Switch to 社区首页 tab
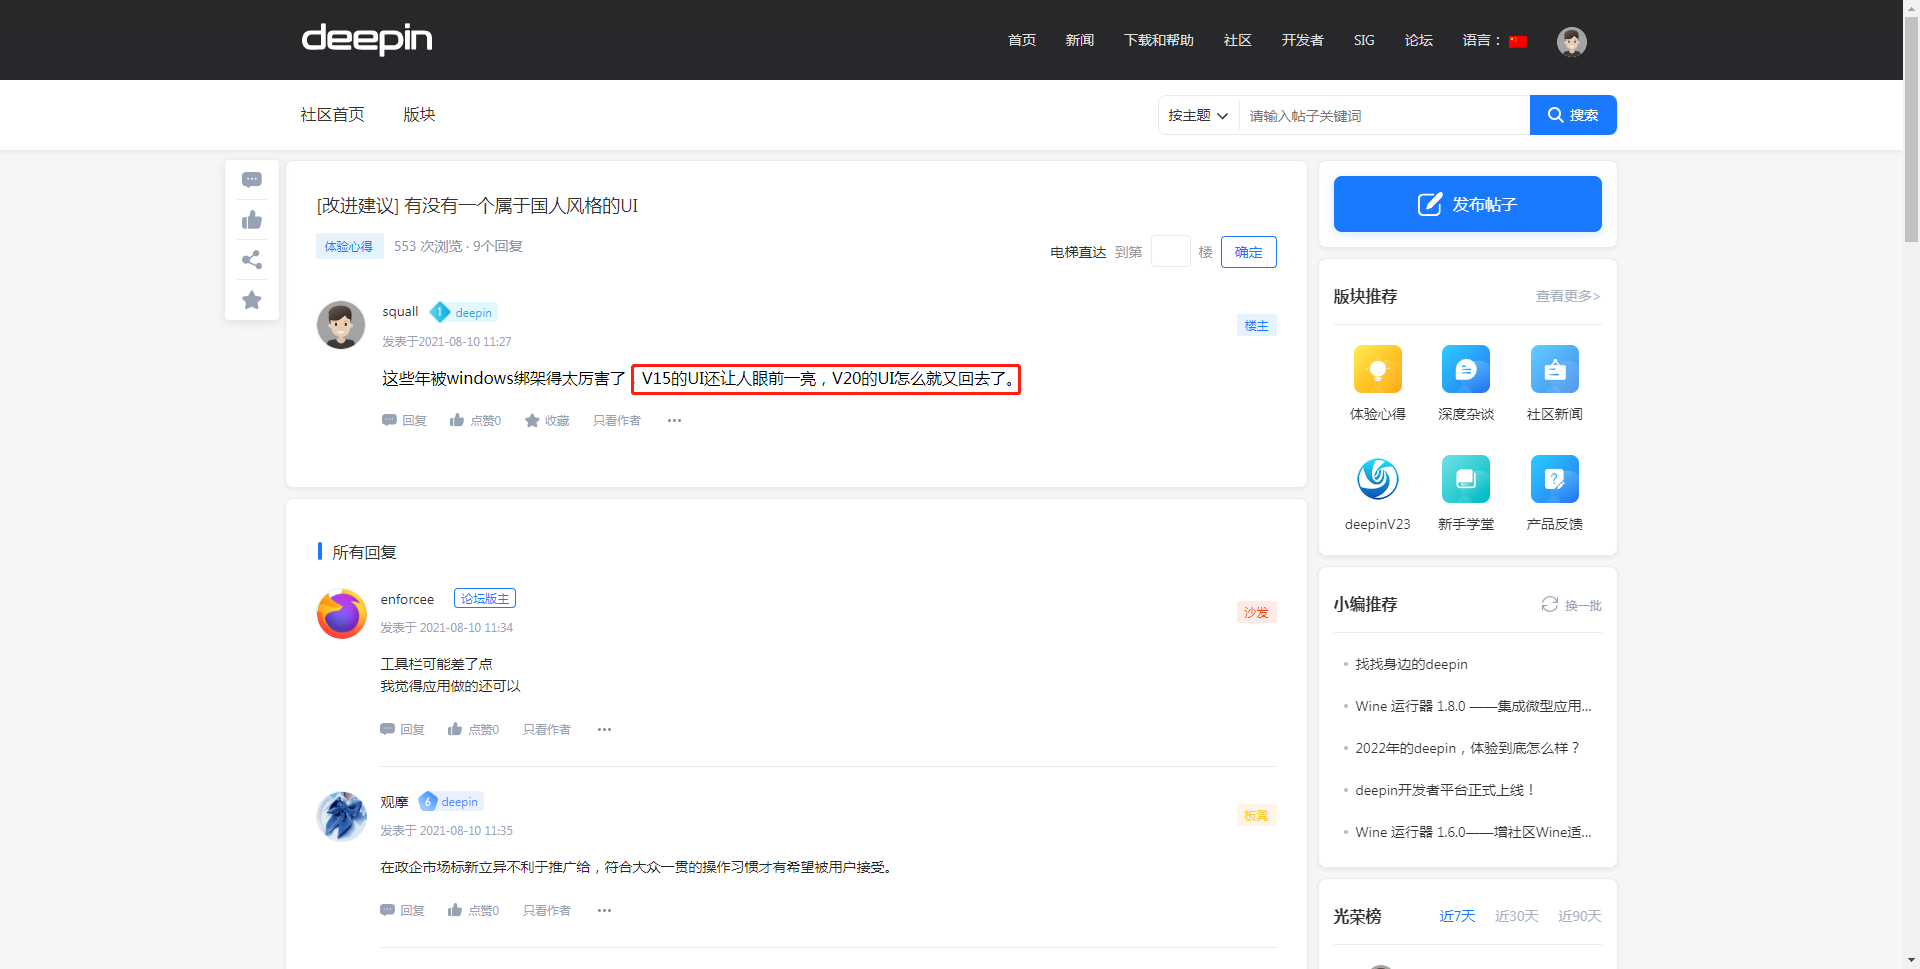This screenshot has width=1920, height=969. 333,115
